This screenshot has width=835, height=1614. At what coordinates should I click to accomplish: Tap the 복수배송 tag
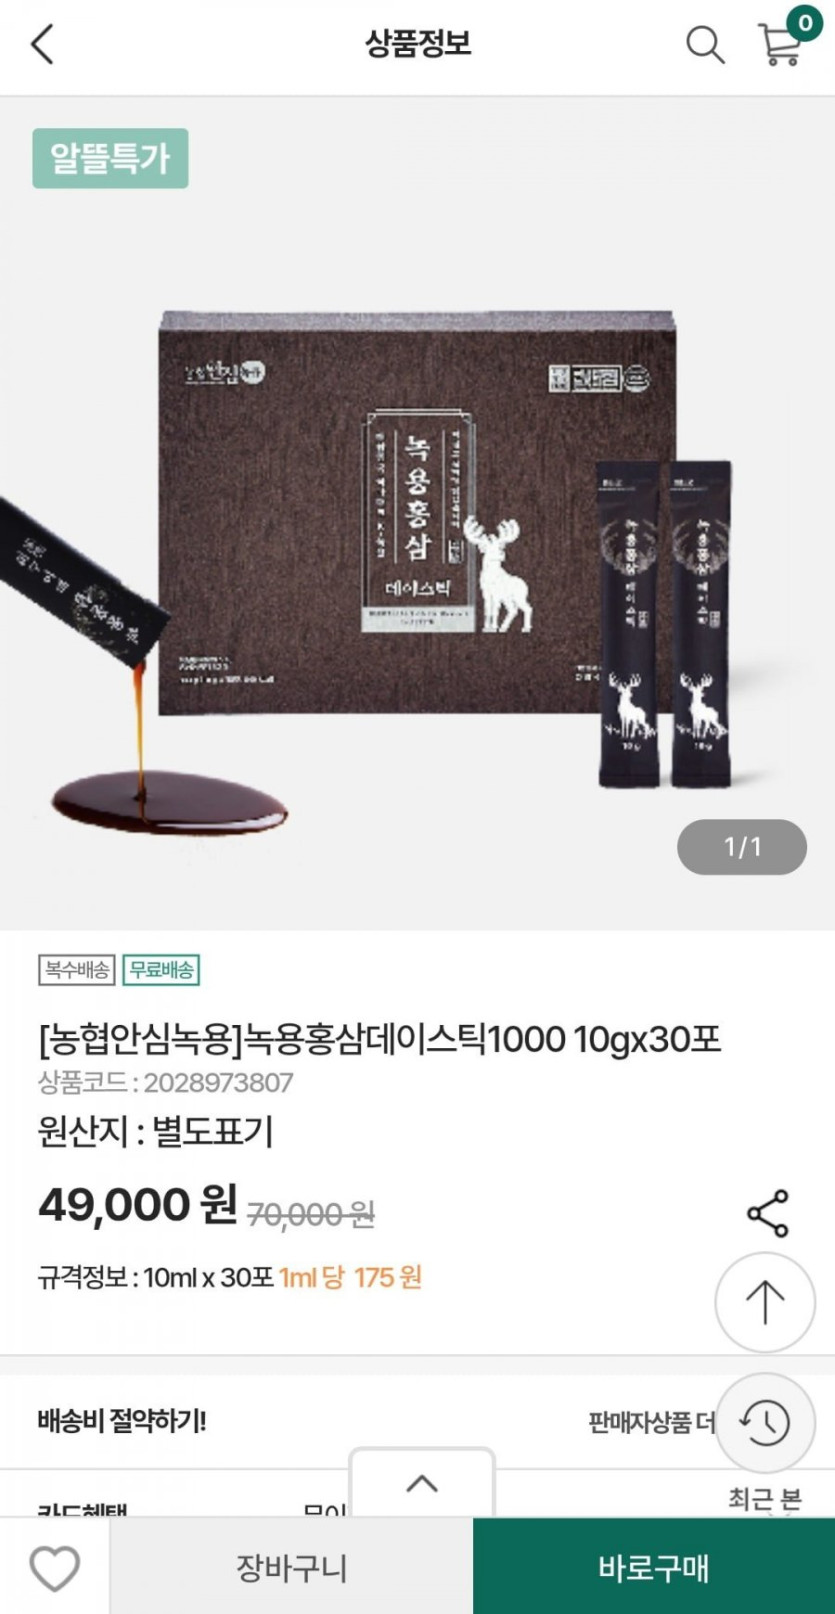click(x=77, y=970)
